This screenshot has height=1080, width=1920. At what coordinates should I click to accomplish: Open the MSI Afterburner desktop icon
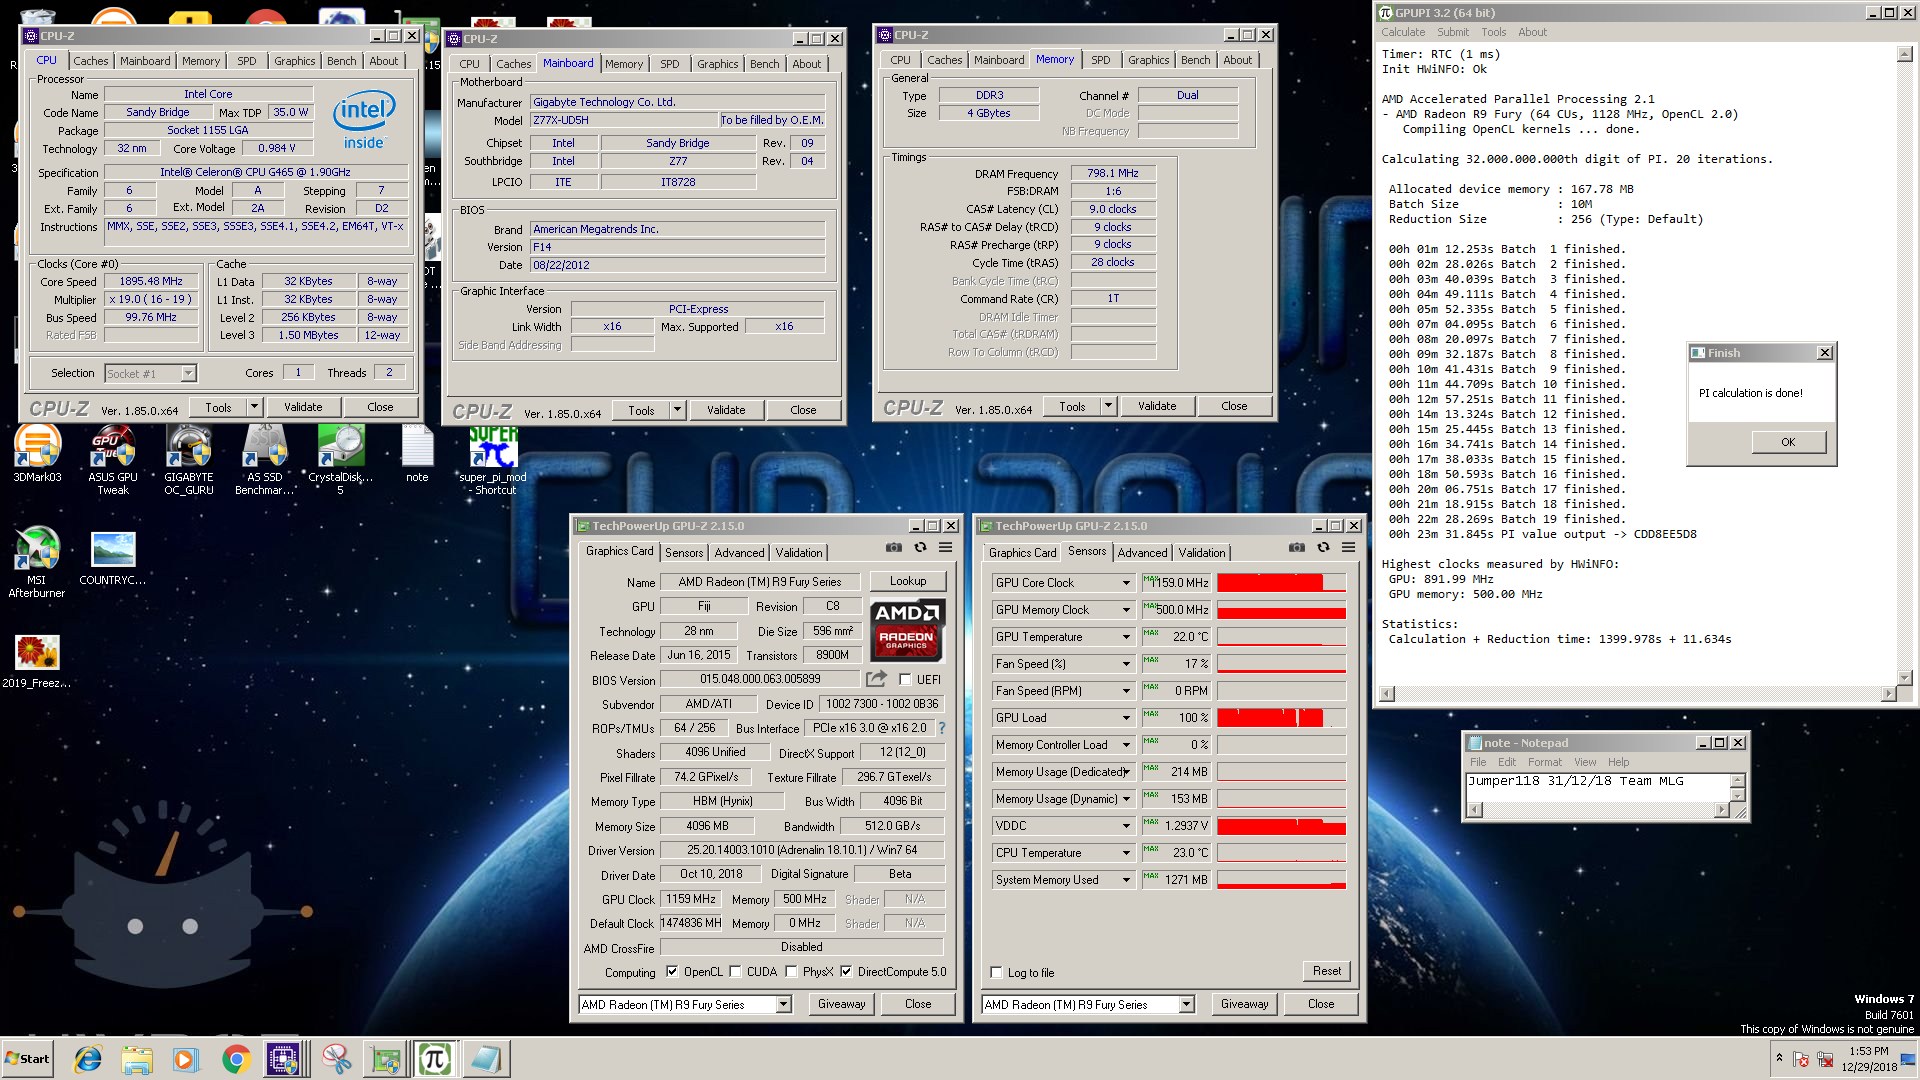tap(37, 562)
